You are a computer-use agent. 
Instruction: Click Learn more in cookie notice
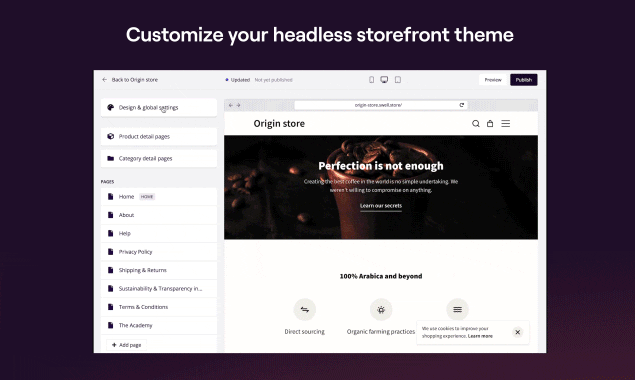(x=480, y=336)
